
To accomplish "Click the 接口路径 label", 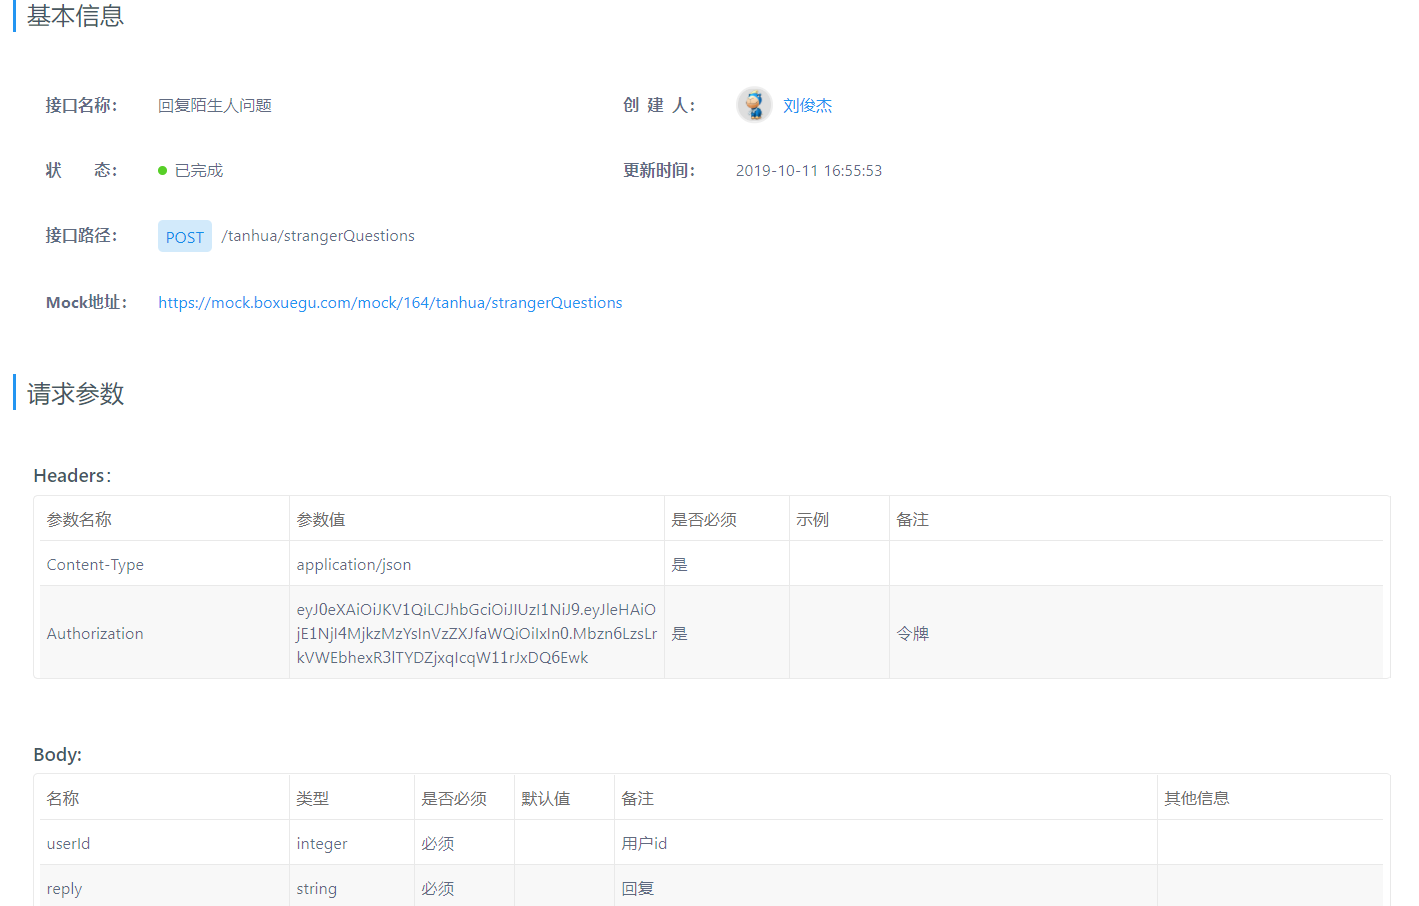I will click(x=82, y=235).
